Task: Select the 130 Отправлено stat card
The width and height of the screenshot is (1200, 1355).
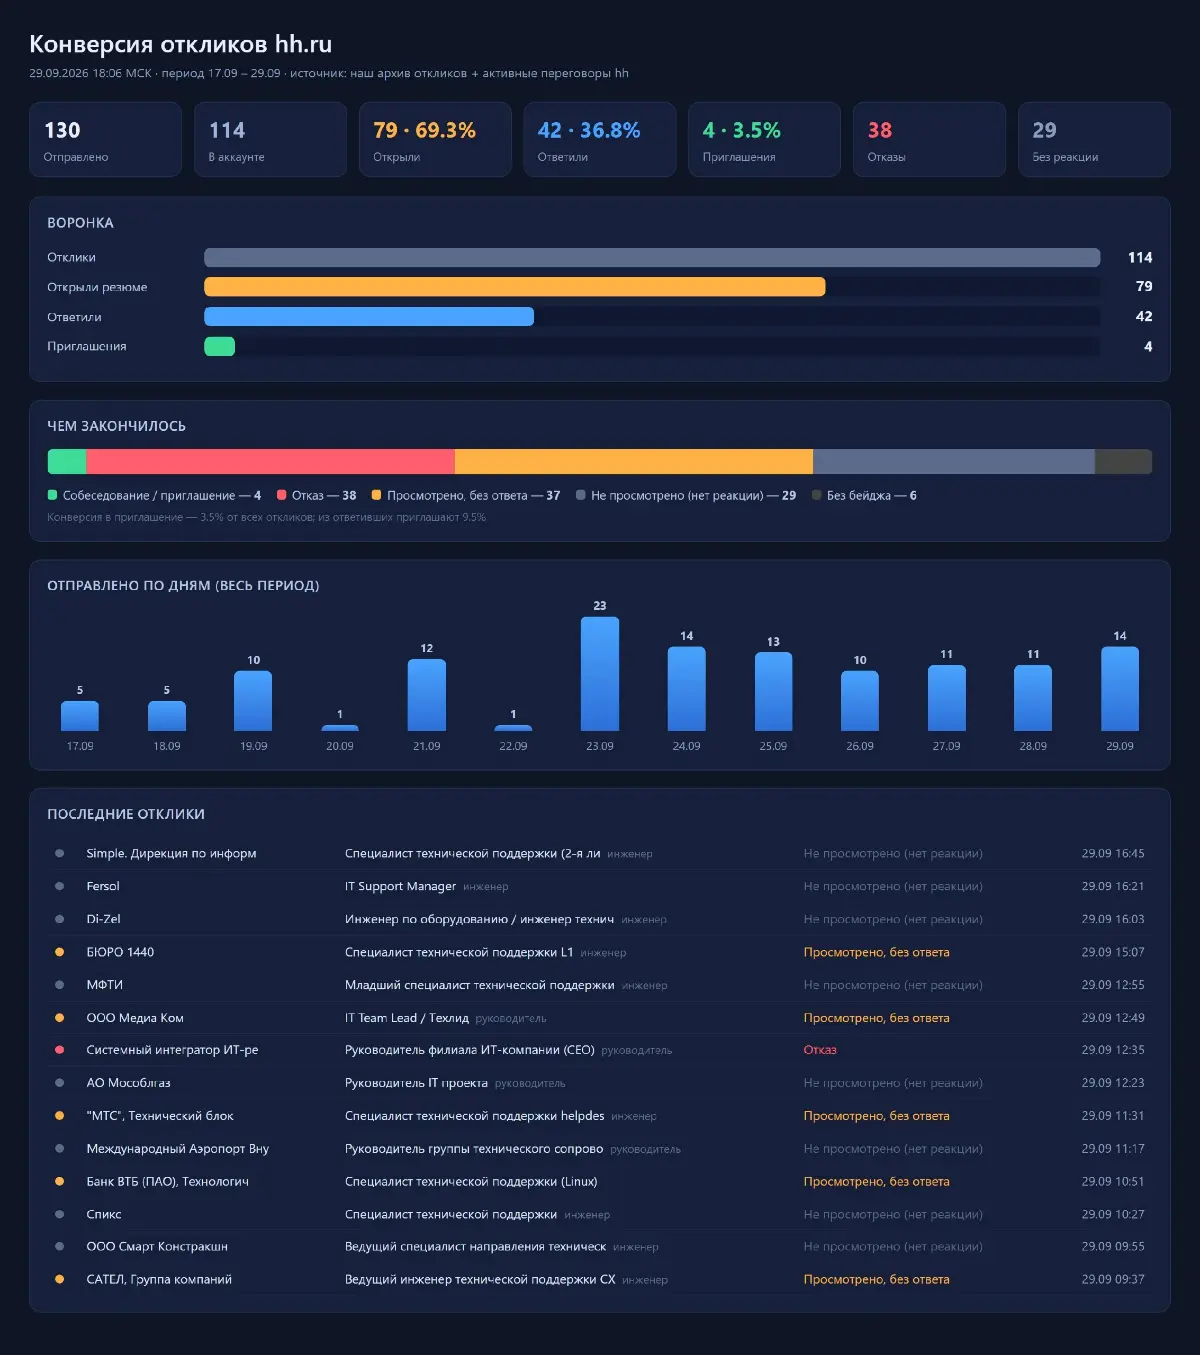Action: 105,140
